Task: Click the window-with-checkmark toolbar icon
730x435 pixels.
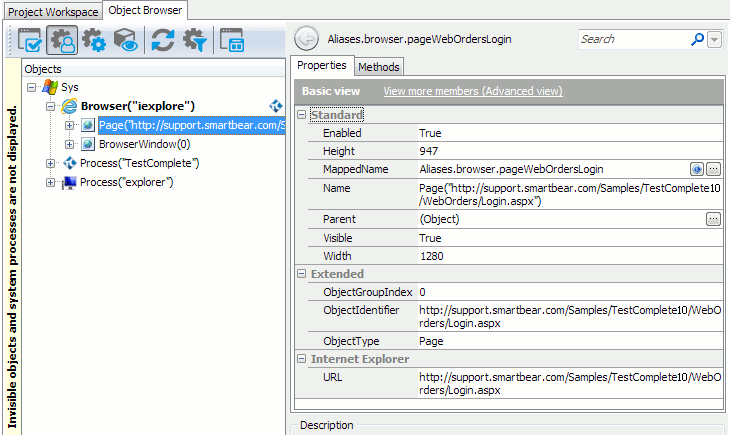Action: 29,40
